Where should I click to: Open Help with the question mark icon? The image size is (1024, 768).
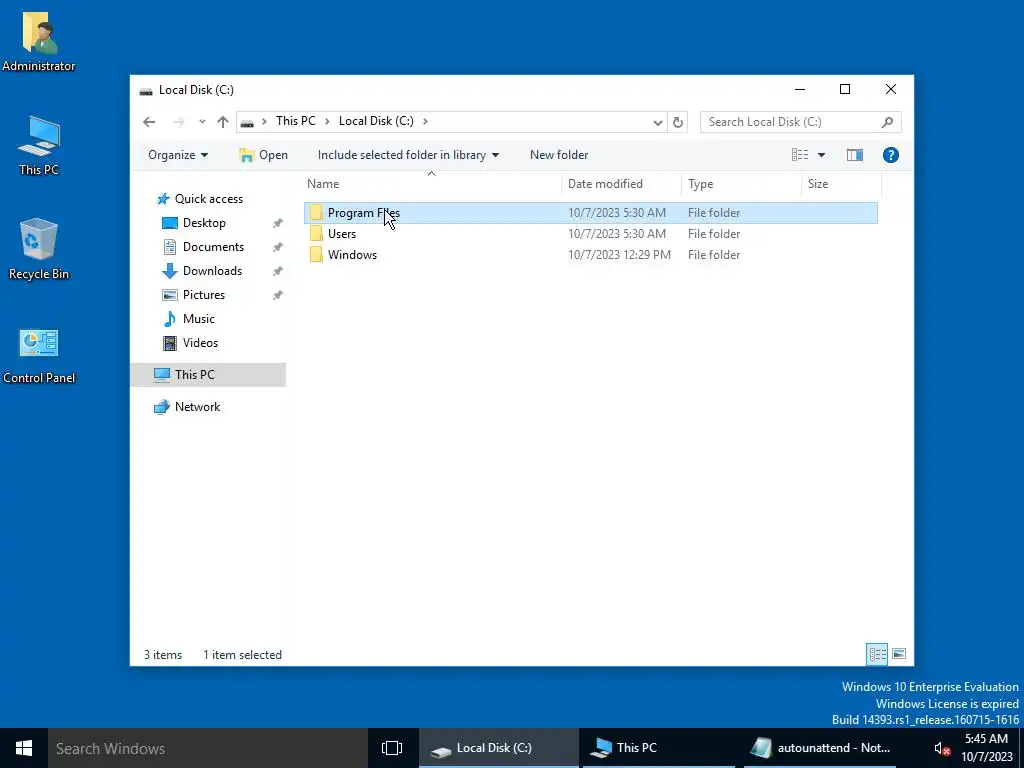[x=891, y=155]
